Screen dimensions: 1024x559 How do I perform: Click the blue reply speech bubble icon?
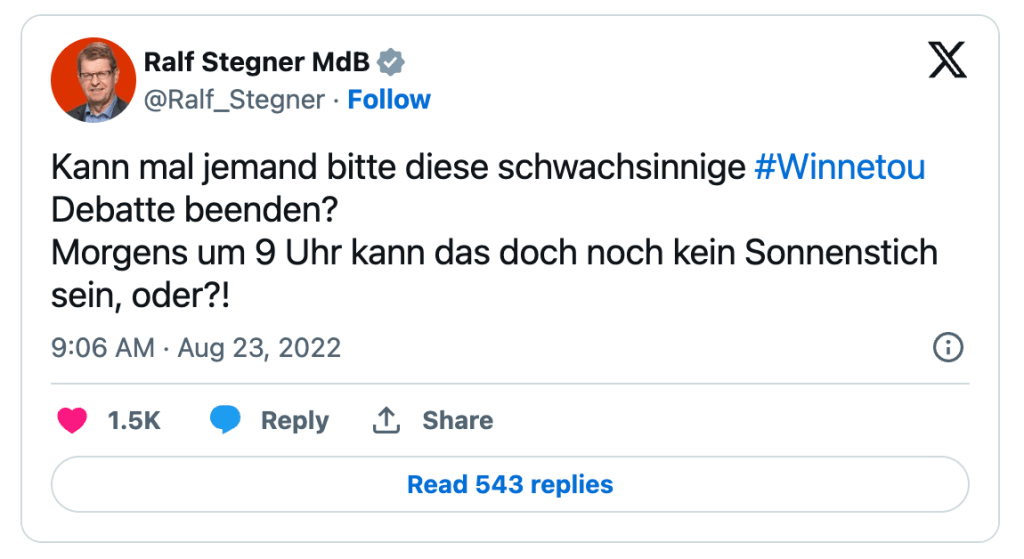point(225,421)
